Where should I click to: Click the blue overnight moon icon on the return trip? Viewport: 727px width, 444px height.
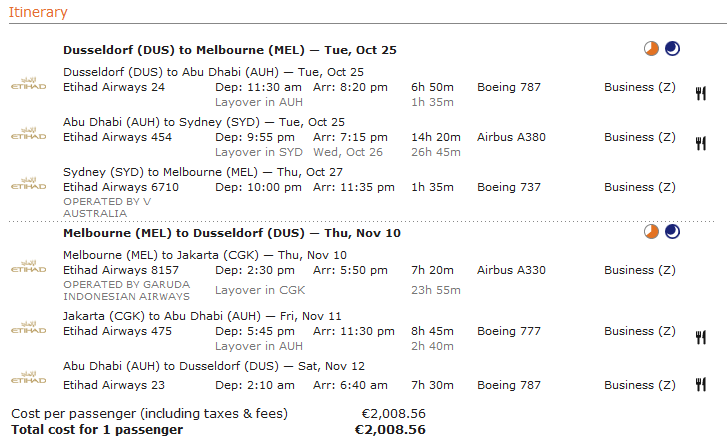coord(672,232)
